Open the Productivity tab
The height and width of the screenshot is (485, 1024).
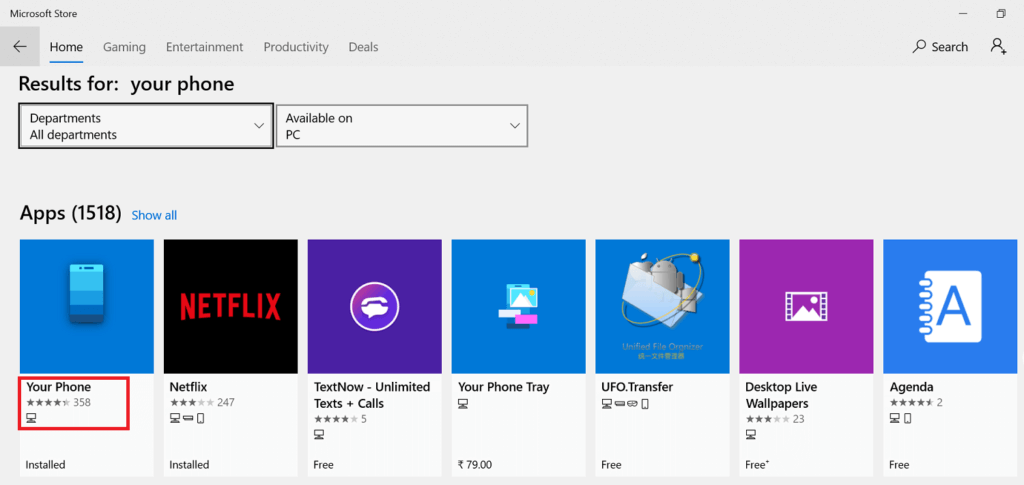tap(296, 47)
